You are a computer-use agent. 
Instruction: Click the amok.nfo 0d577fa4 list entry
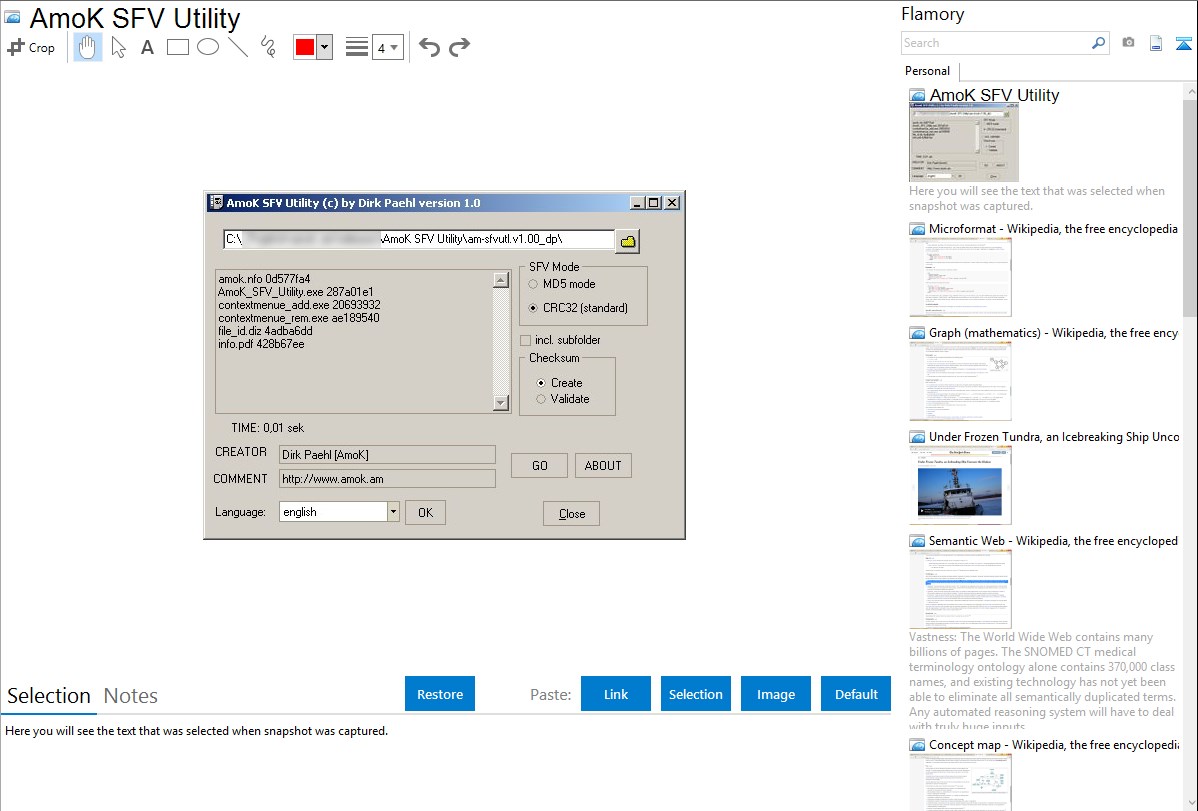264,279
